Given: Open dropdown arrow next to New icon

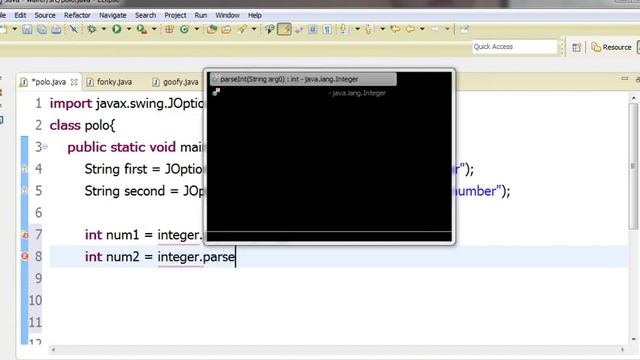Looking at the screenshot, I should coord(15,29).
